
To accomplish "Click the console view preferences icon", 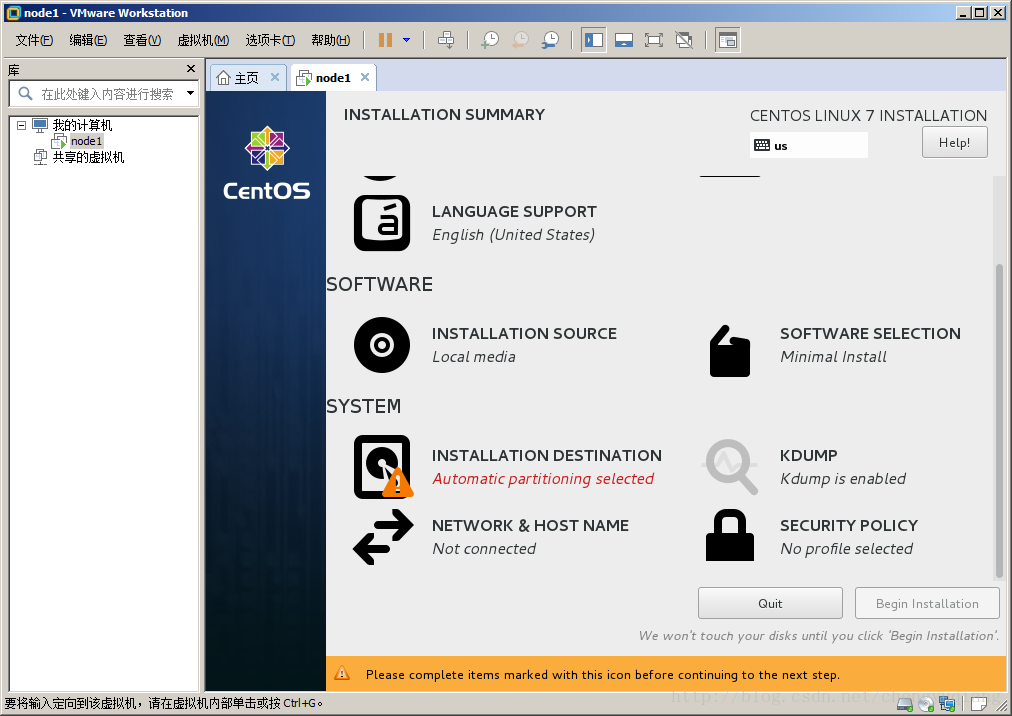I will tap(727, 40).
